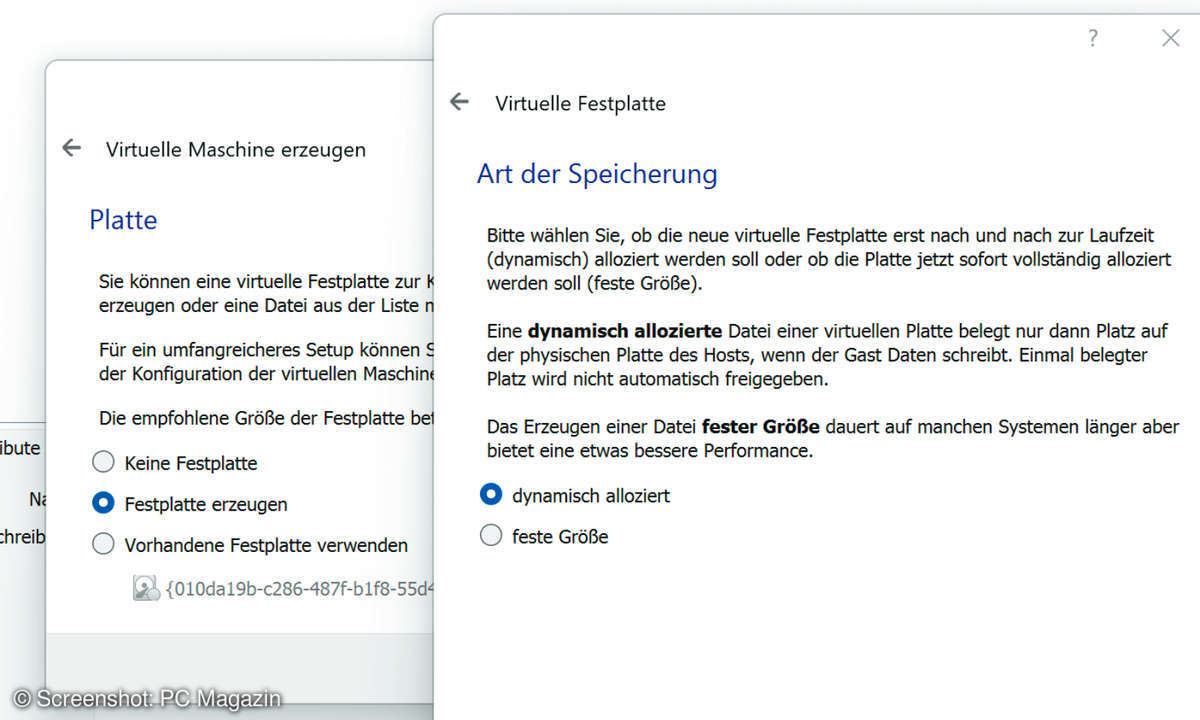
Task: Choose the 'feste Größe' radio option
Action: pyautogui.click(x=491, y=536)
